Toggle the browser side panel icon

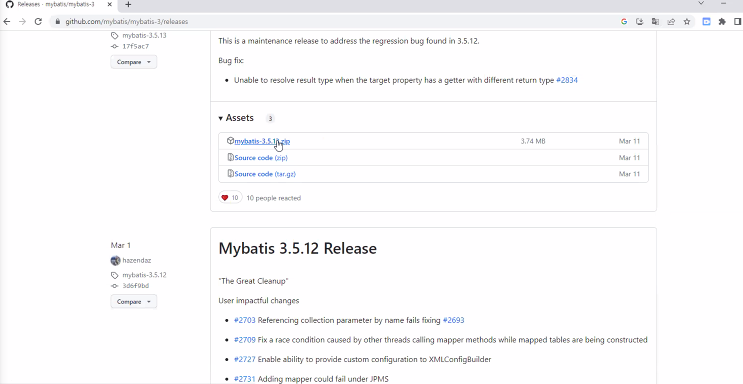738,21
